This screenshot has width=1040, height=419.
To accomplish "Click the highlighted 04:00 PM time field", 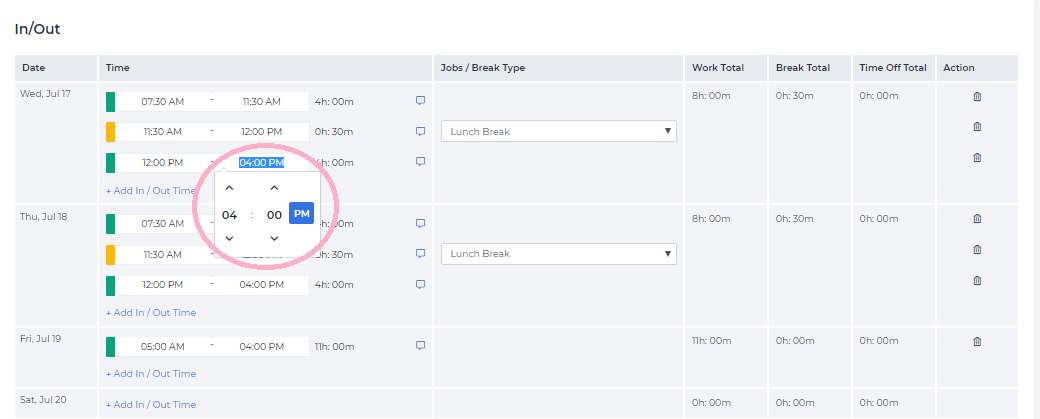I will 261,163.
